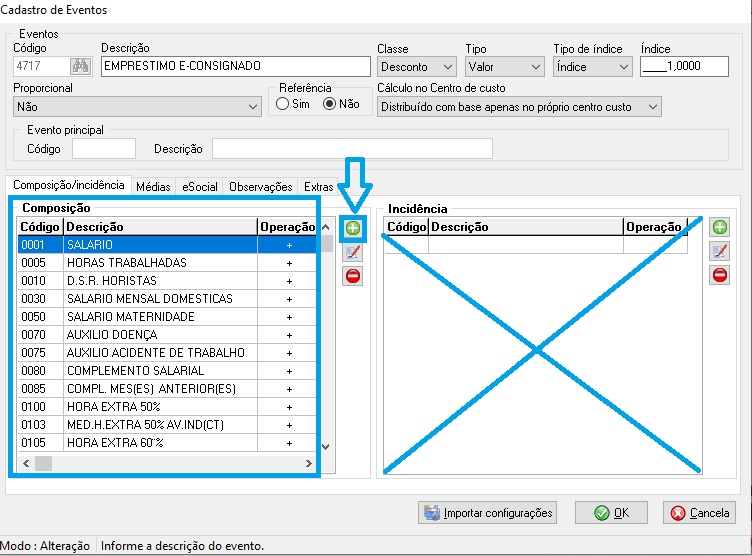Go to the Observações tab
The image size is (752, 556).
(260, 187)
